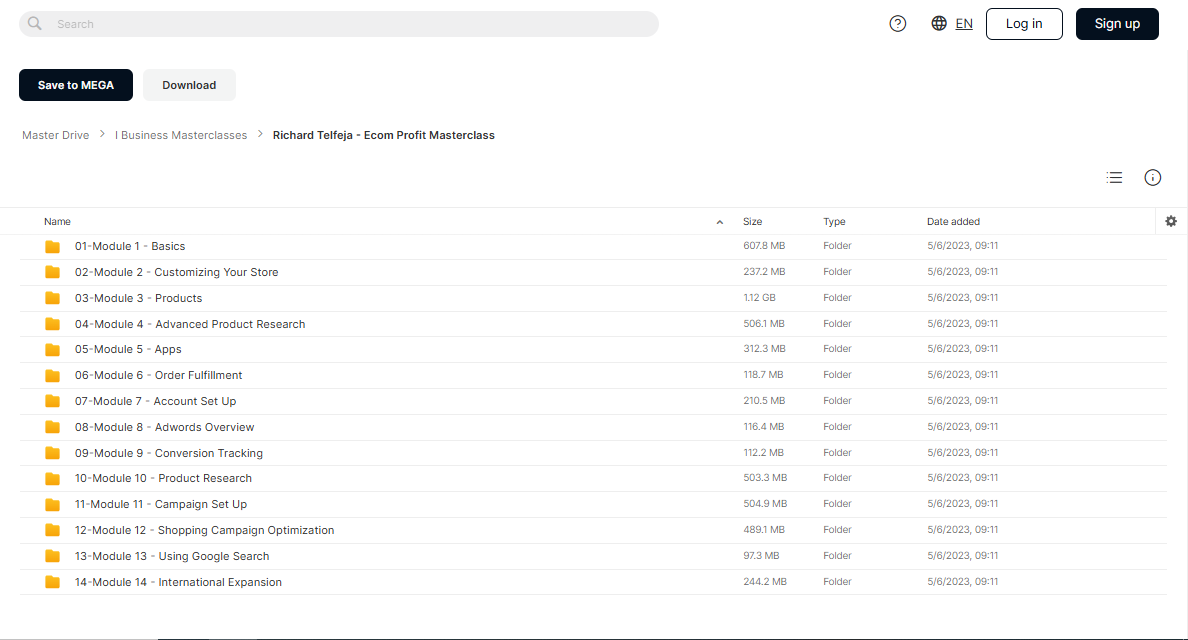This screenshot has width=1188, height=640.
Task: Select row name 01-Module 1 - Basics
Action: pos(130,246)
